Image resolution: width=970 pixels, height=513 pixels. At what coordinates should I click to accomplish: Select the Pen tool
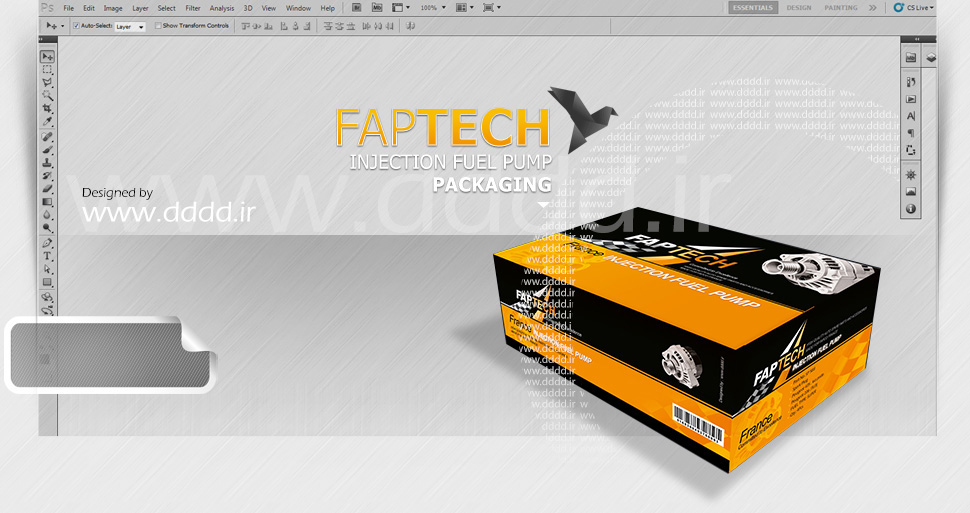tap(47, 243)
